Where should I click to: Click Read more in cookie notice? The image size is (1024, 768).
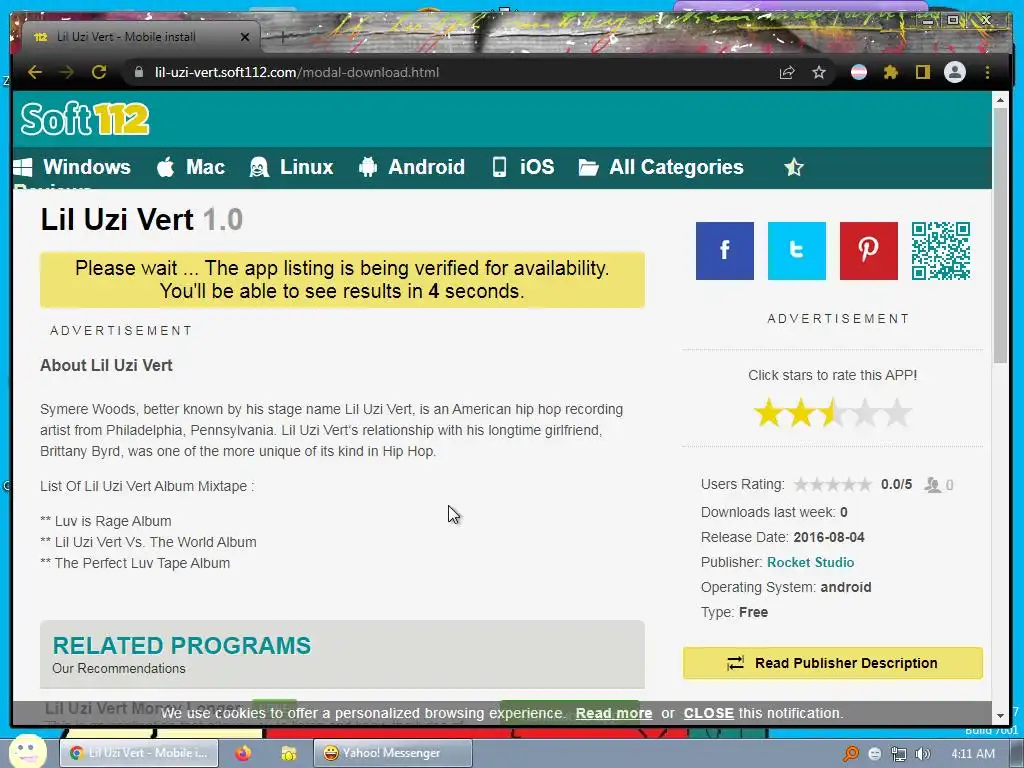point(614,713)
